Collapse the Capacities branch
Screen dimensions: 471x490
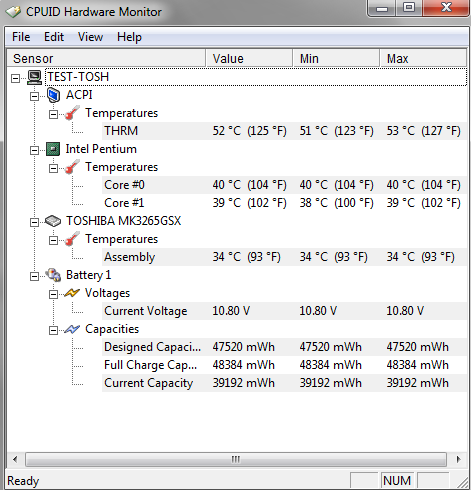pos(53,331)
